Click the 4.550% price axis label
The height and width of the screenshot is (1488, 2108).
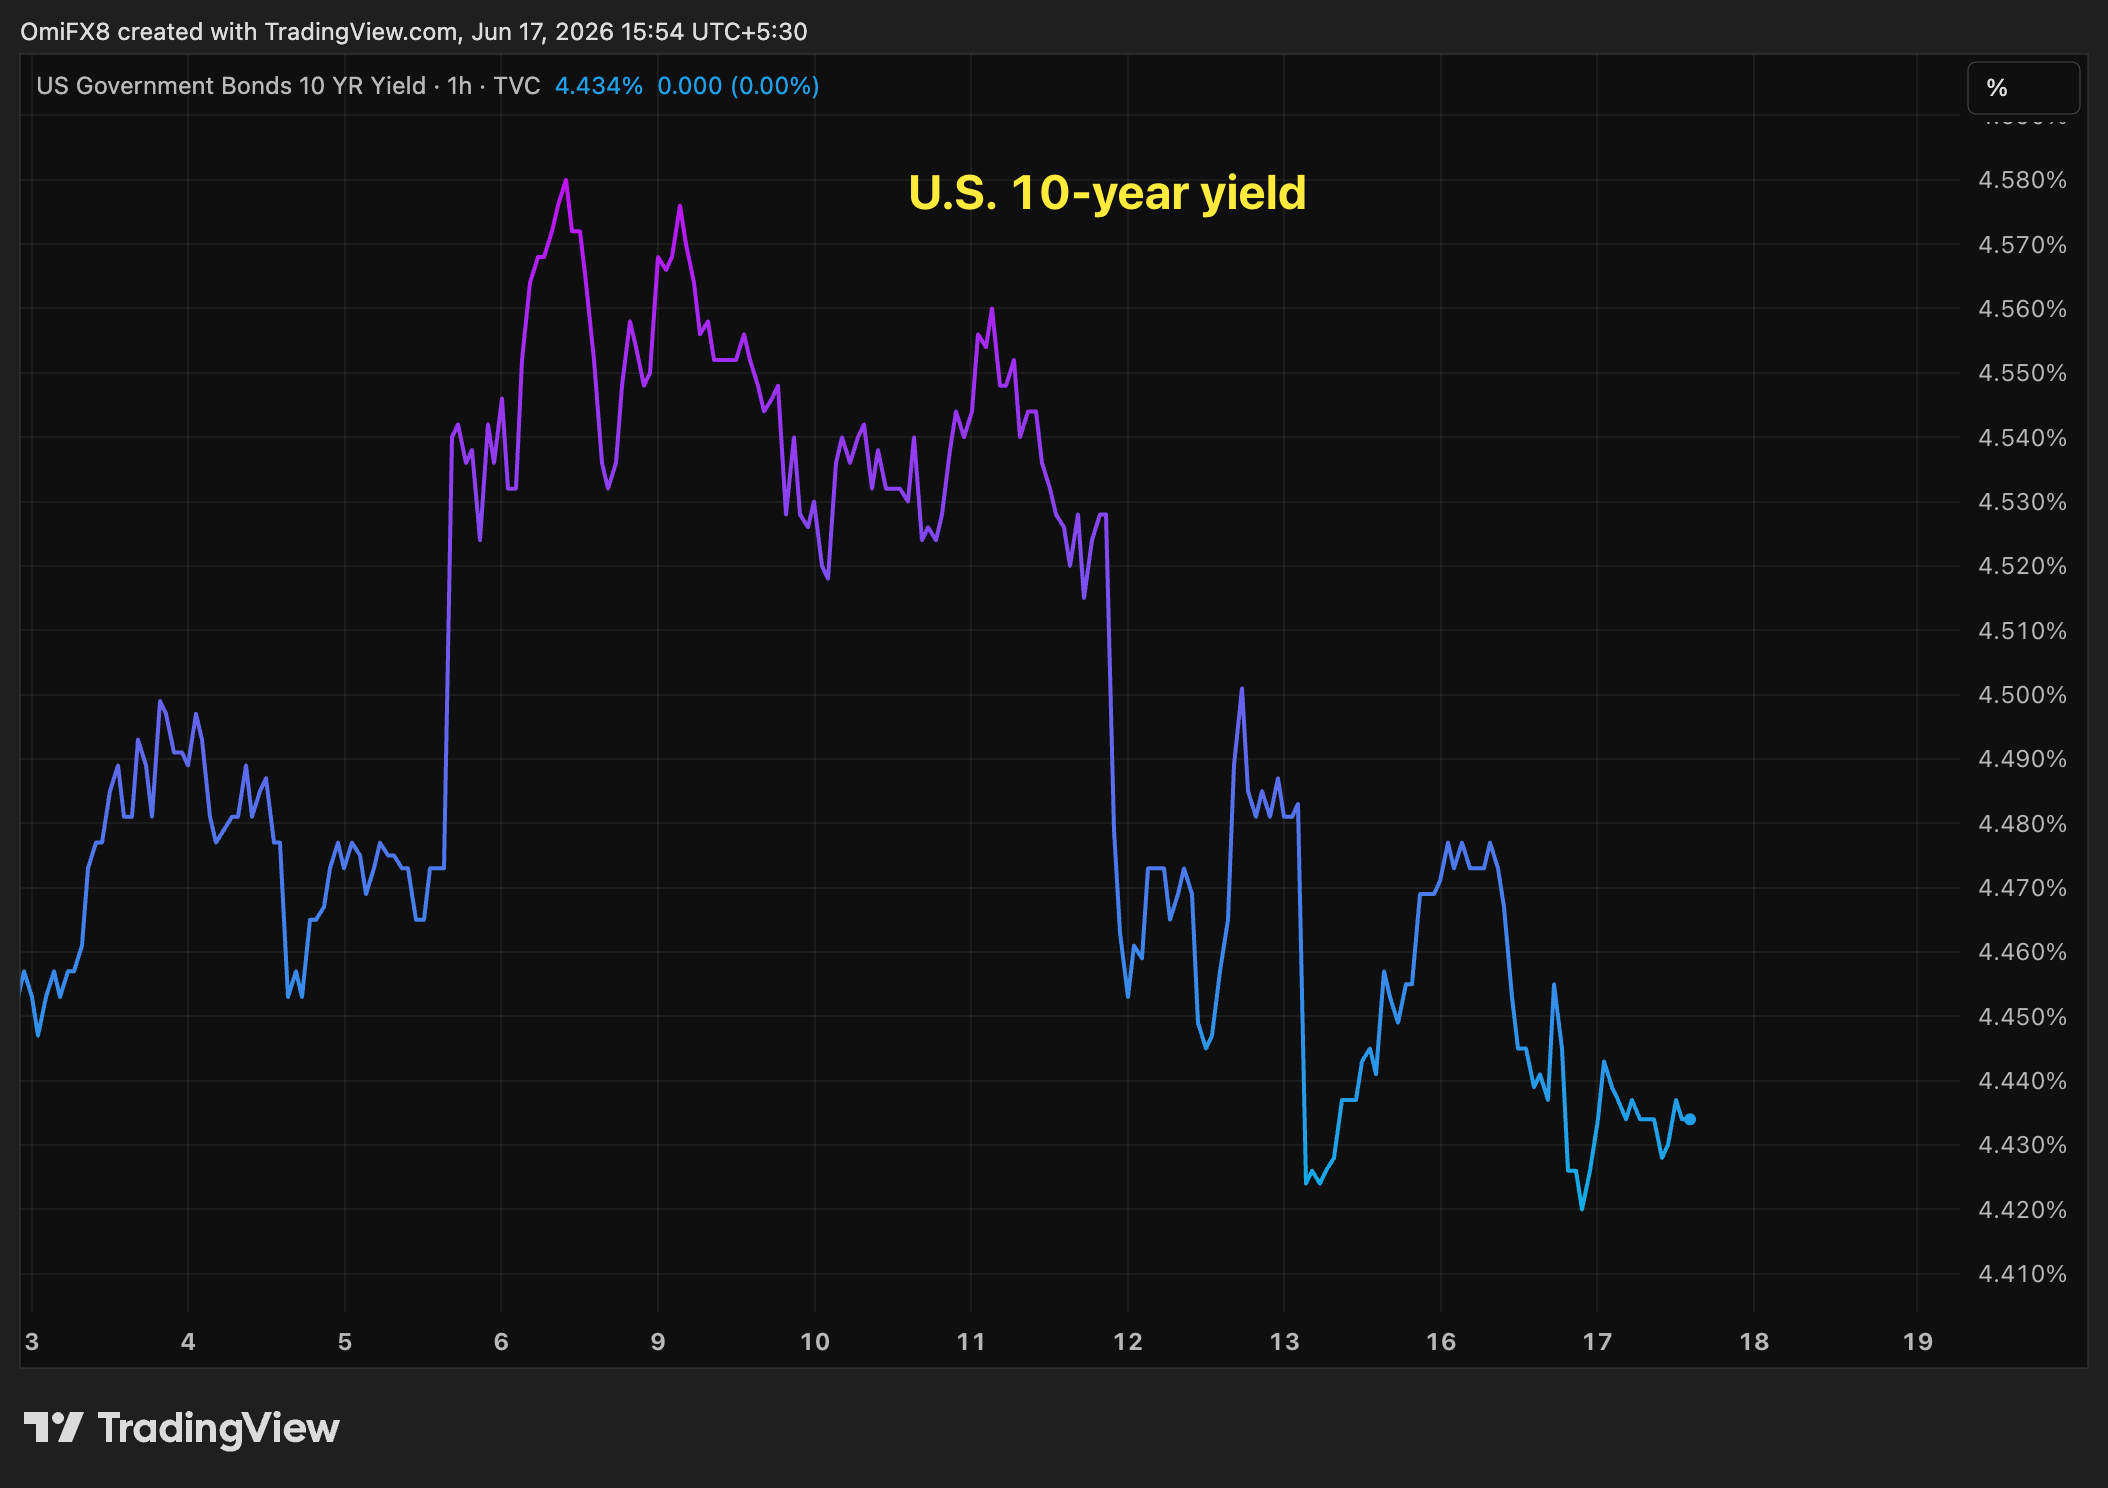click(x=2022, y=373)
